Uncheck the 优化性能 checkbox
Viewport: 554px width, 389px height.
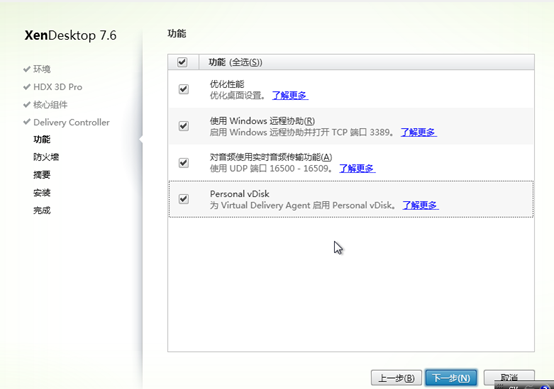[183, 89]
